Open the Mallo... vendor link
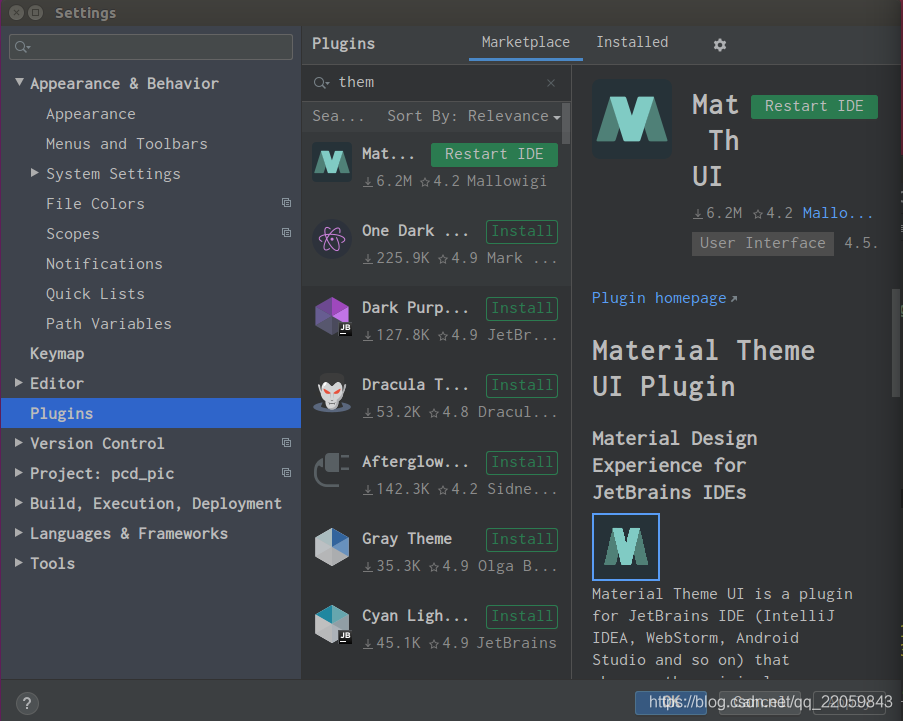Viewport: 903px width, 721px height. (838, 213)
